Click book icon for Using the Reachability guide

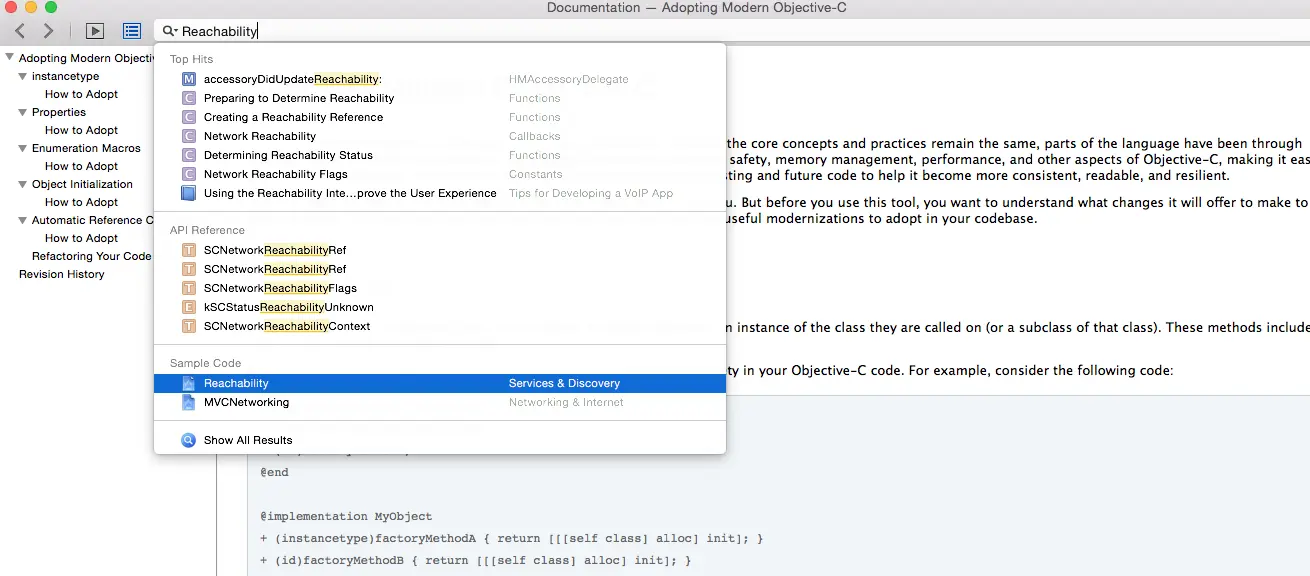pos(189,193)
